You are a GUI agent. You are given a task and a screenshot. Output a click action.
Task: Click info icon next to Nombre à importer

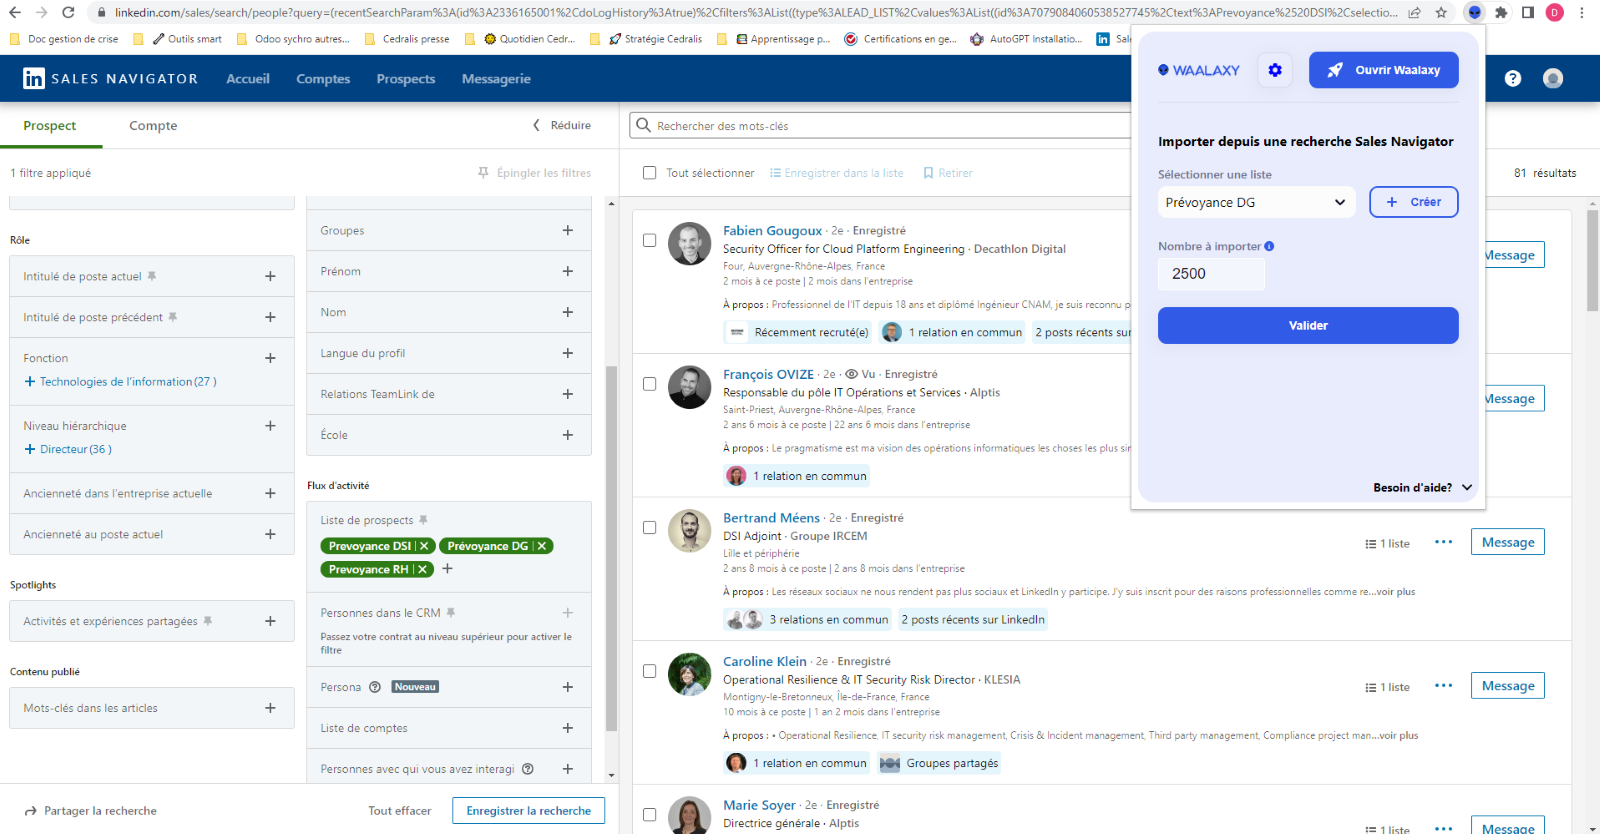(1269, 246)
